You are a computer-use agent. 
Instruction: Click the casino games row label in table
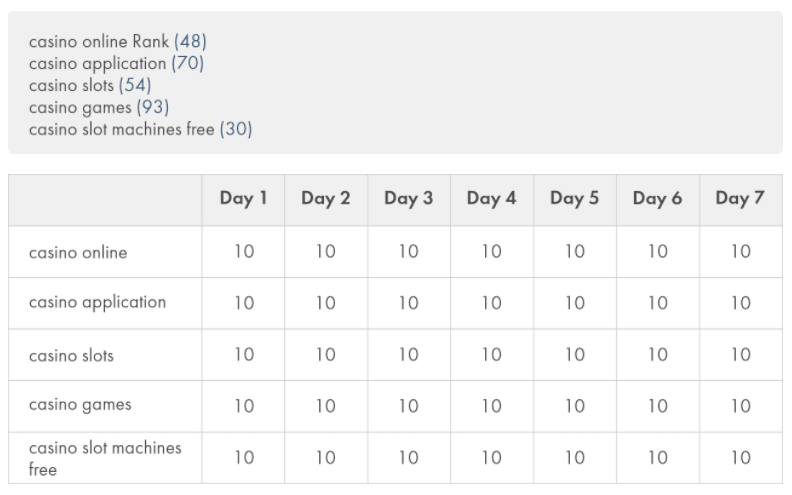click(x=80, y=405)
